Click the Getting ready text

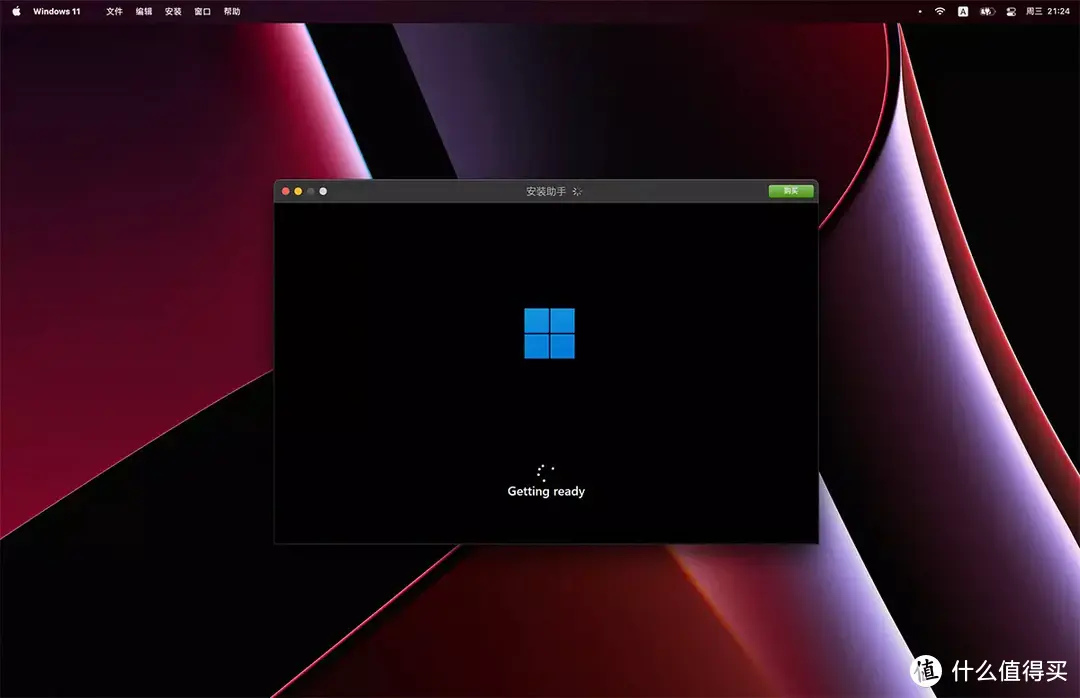[x=546, y=491]
